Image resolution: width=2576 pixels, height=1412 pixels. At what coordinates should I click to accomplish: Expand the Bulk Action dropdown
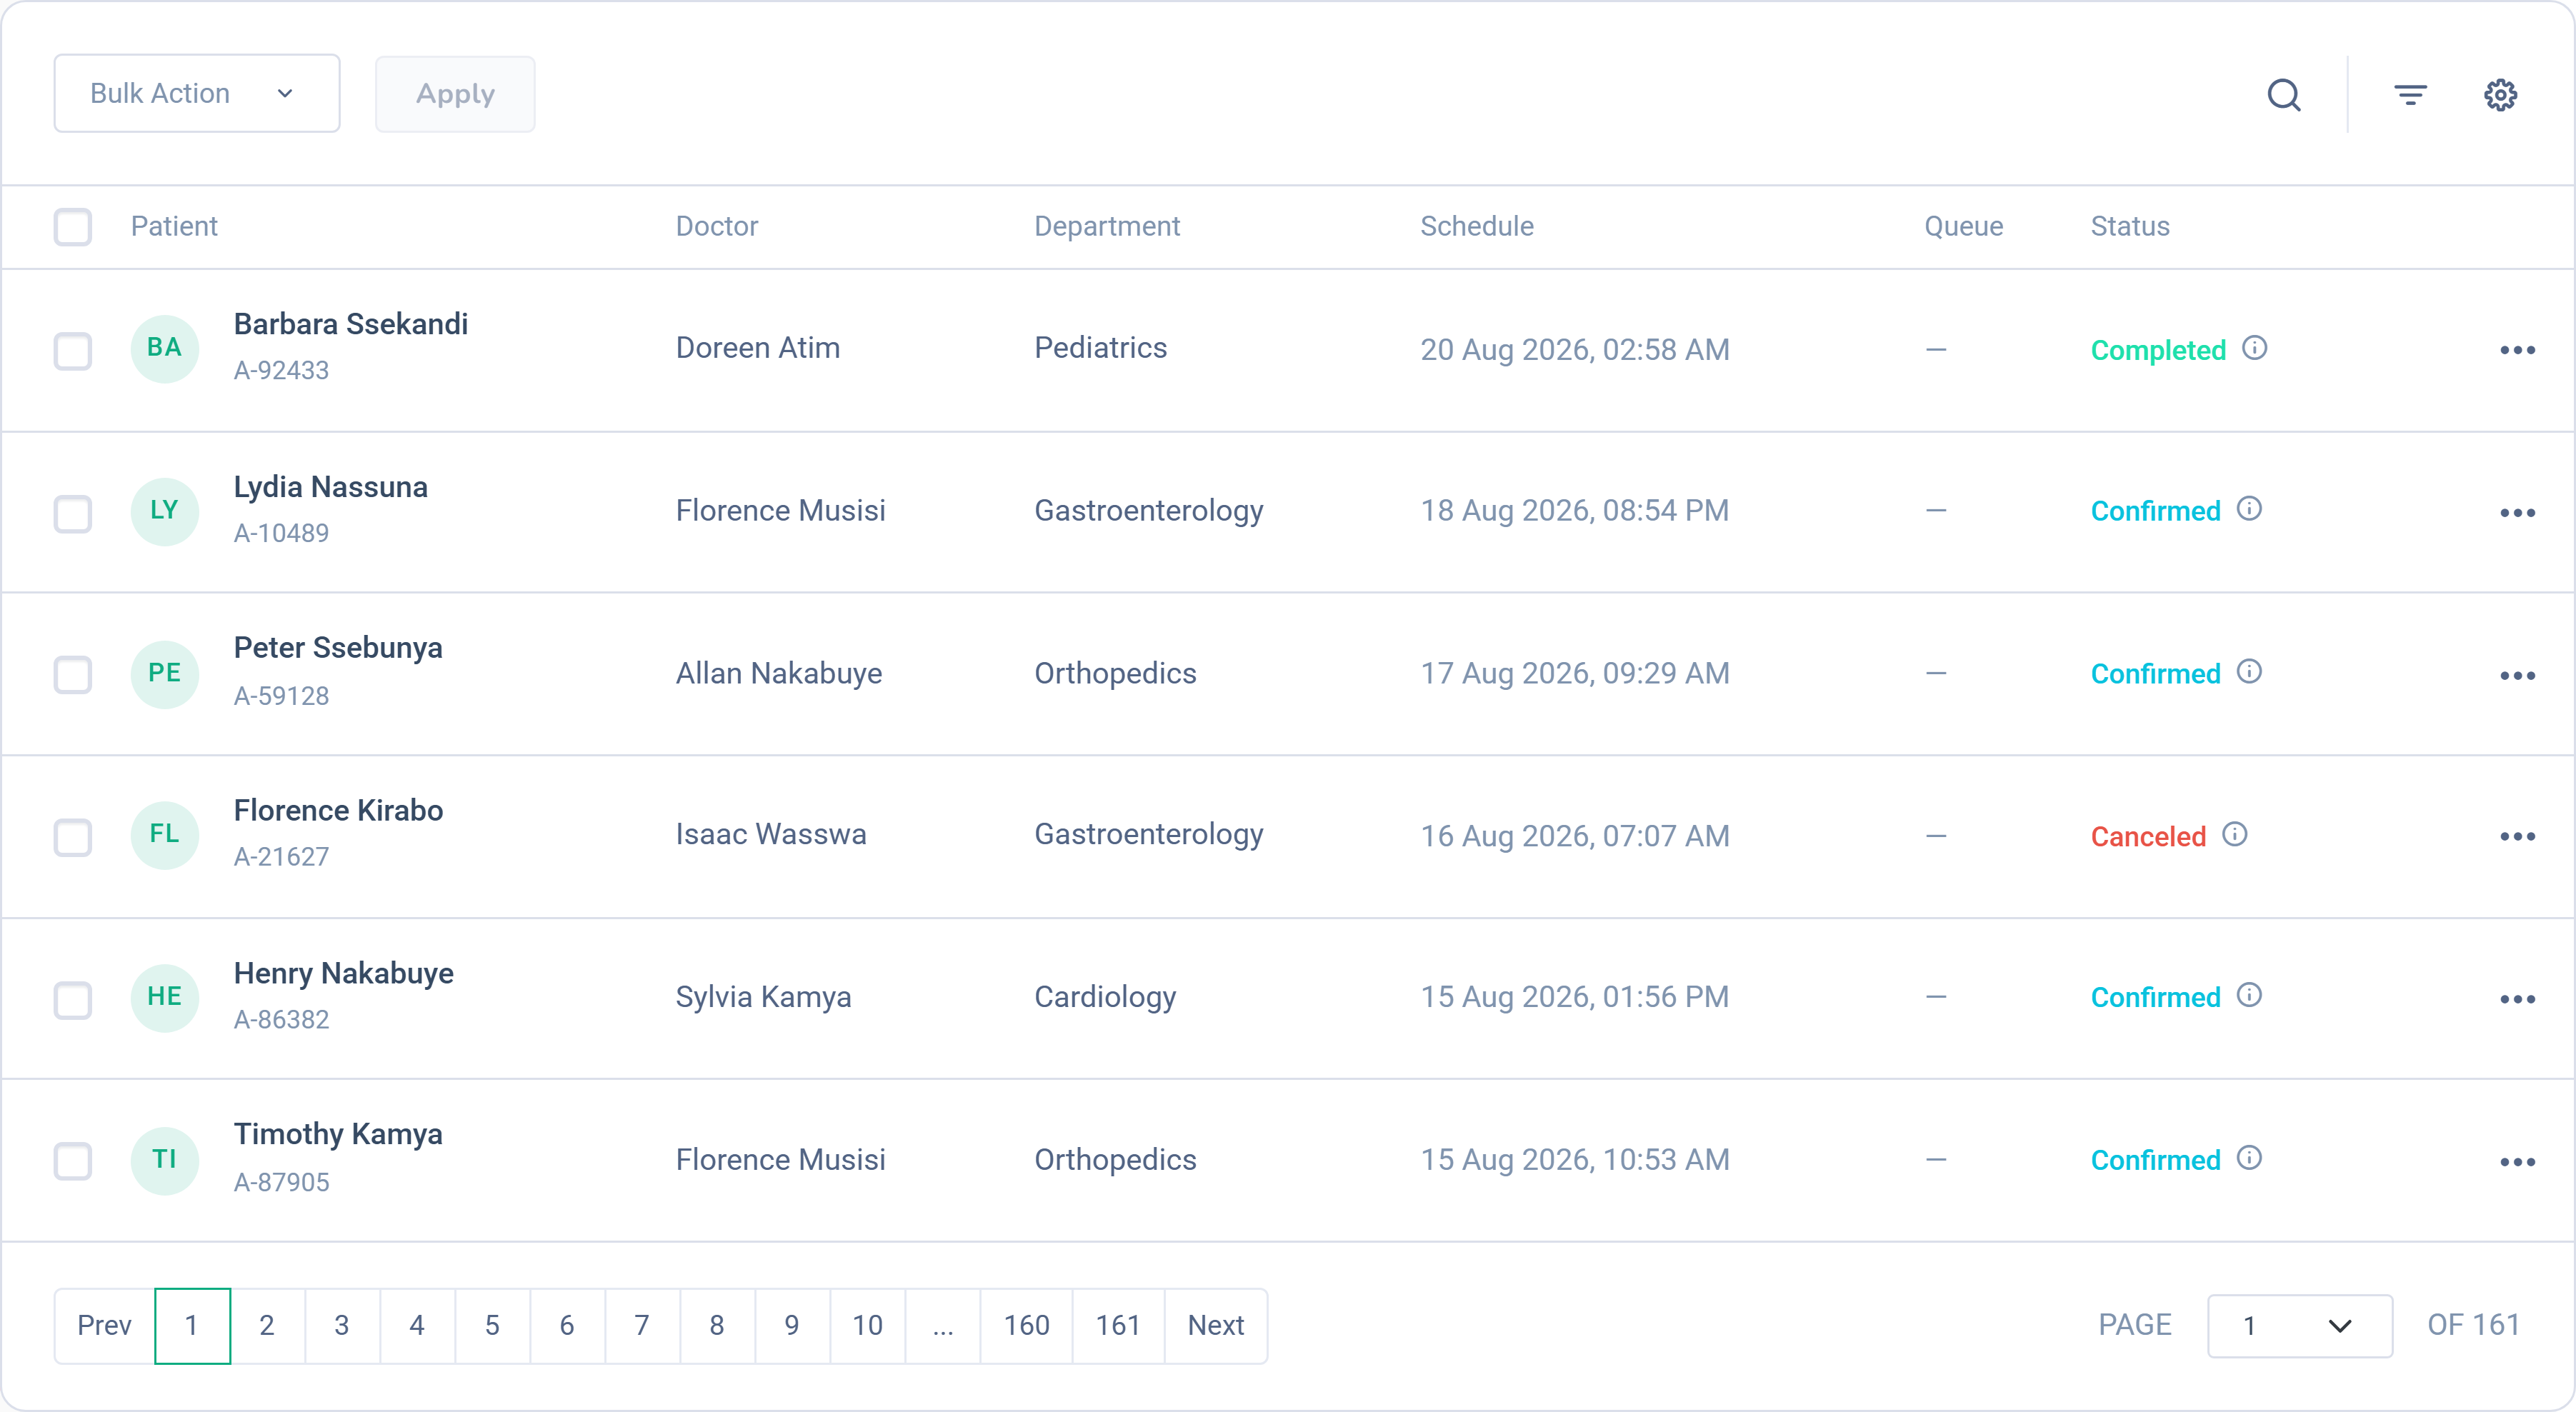tap(197, 94)
